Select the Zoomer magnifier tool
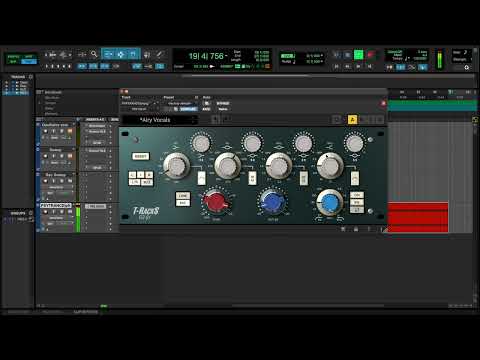Screen dimensions: 480x360 coord(94,54)
